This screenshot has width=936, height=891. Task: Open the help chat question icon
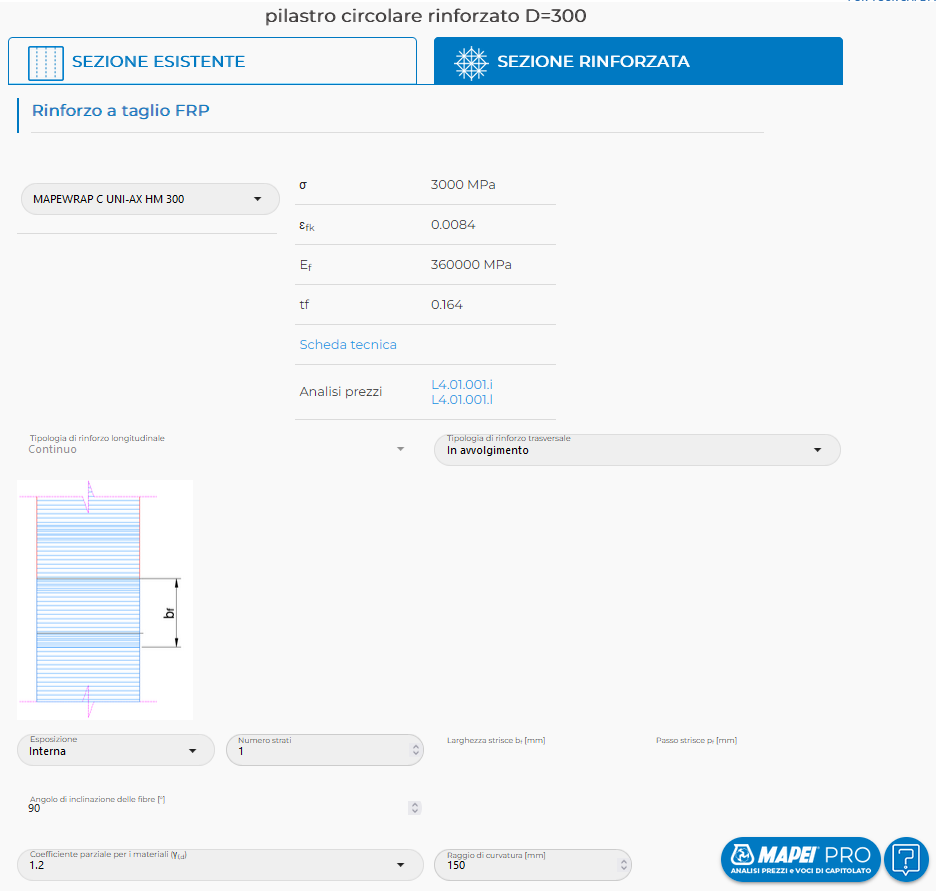[906, 859]
